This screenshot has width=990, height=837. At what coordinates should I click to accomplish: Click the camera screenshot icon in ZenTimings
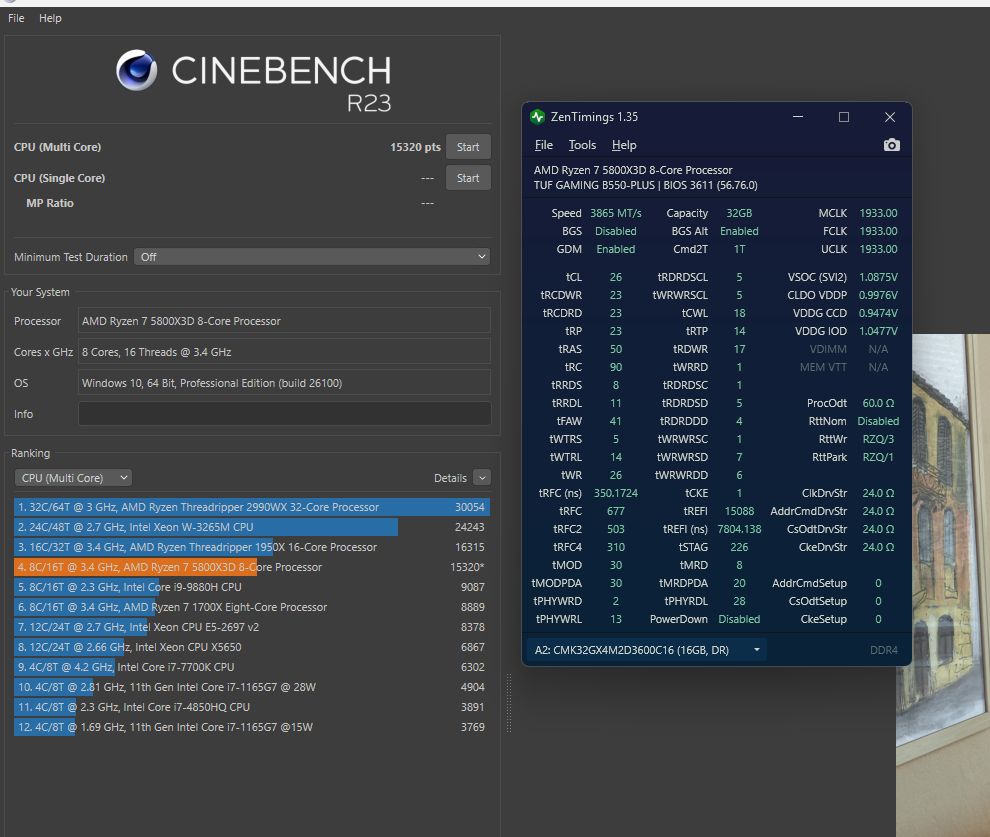coord(891,144)
